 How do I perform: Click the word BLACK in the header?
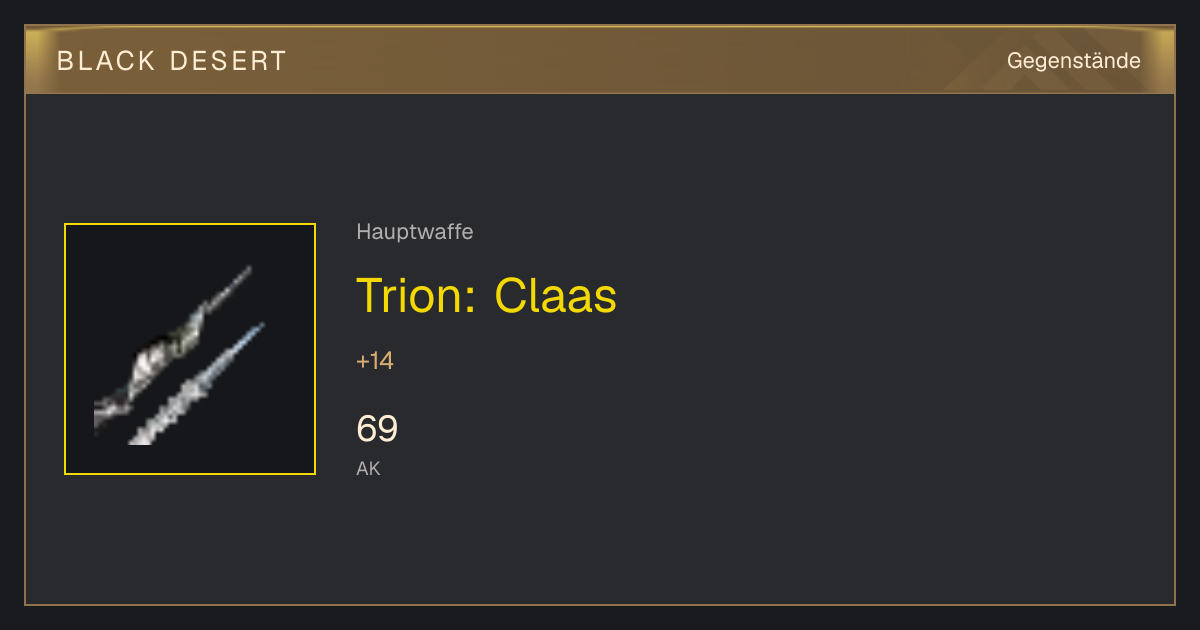click(x=106, y=61)
